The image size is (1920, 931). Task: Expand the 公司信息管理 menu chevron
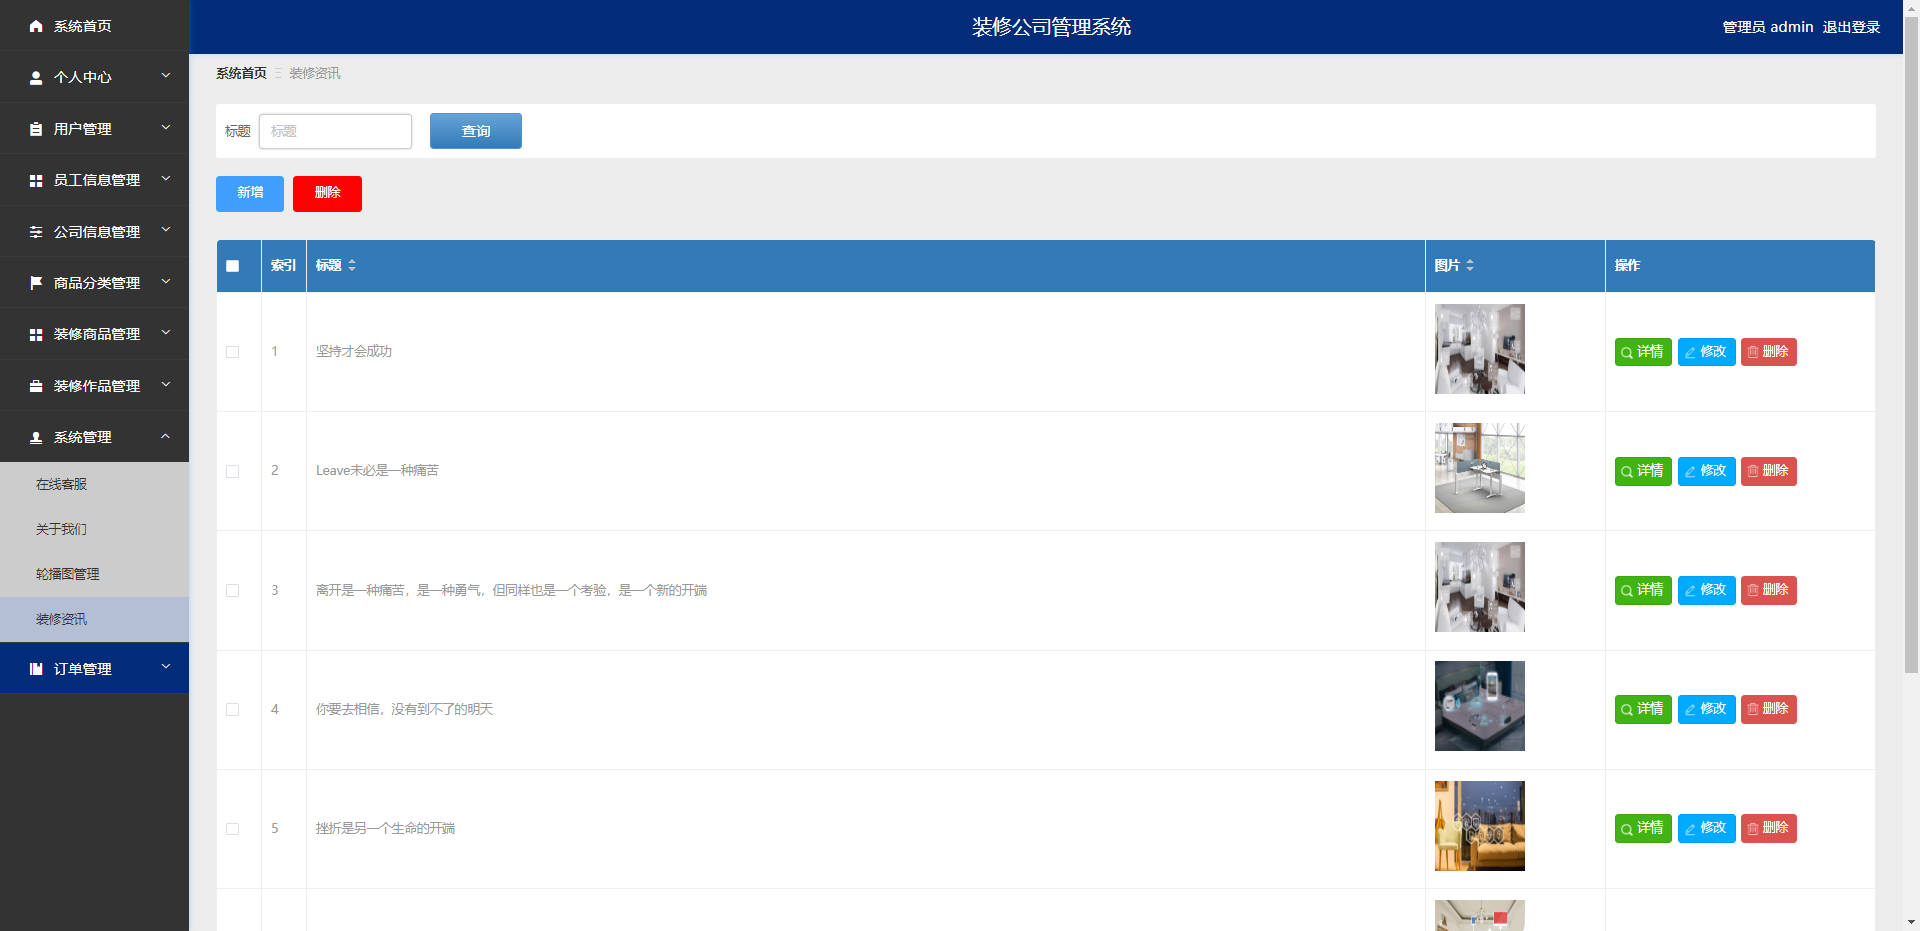166,231
